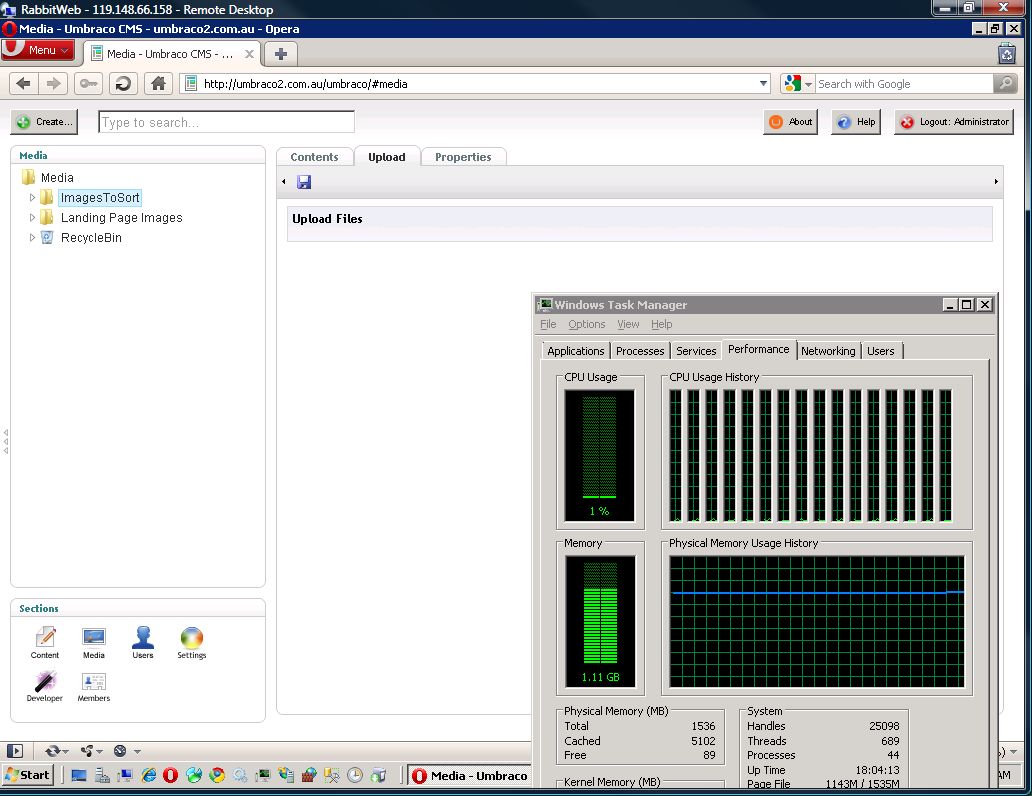Click the Search with Google field
Image resolution: width=1032 pixels, height=796 pixels.
[904, 84]
